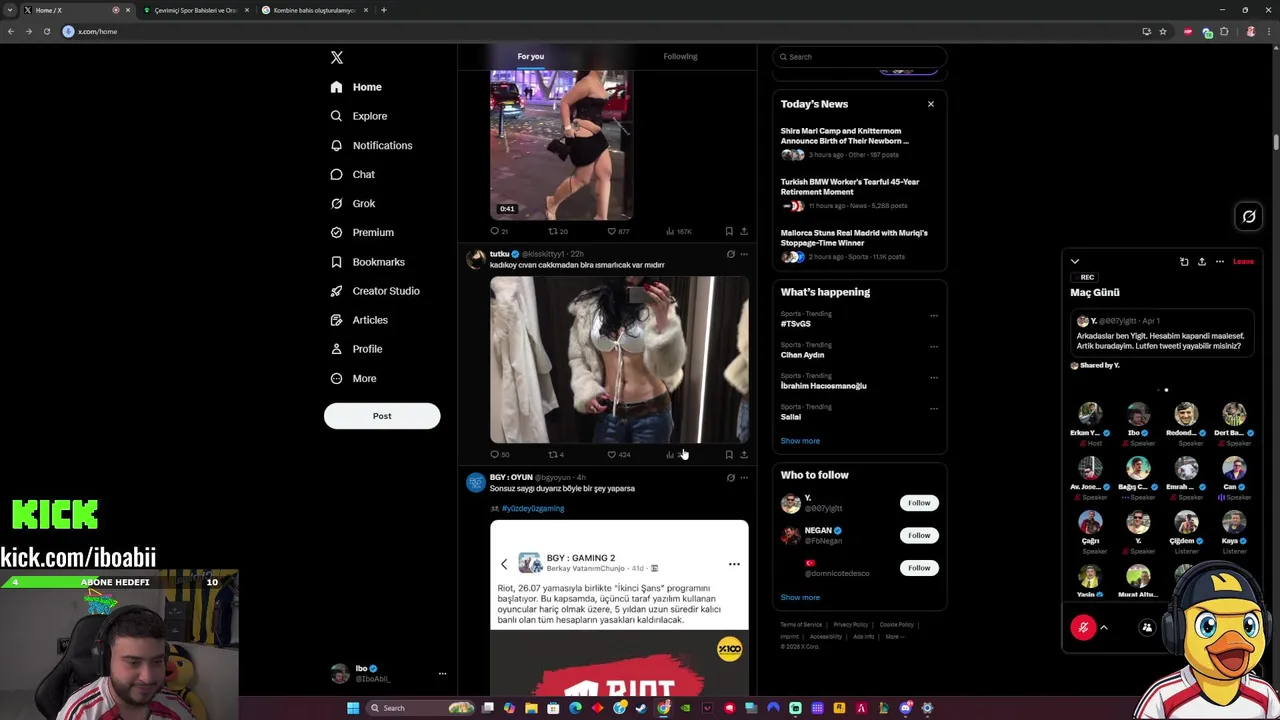Open more options on tutku's post
This screenshot has width=1280, height=720.
click(x=743, y=254)
